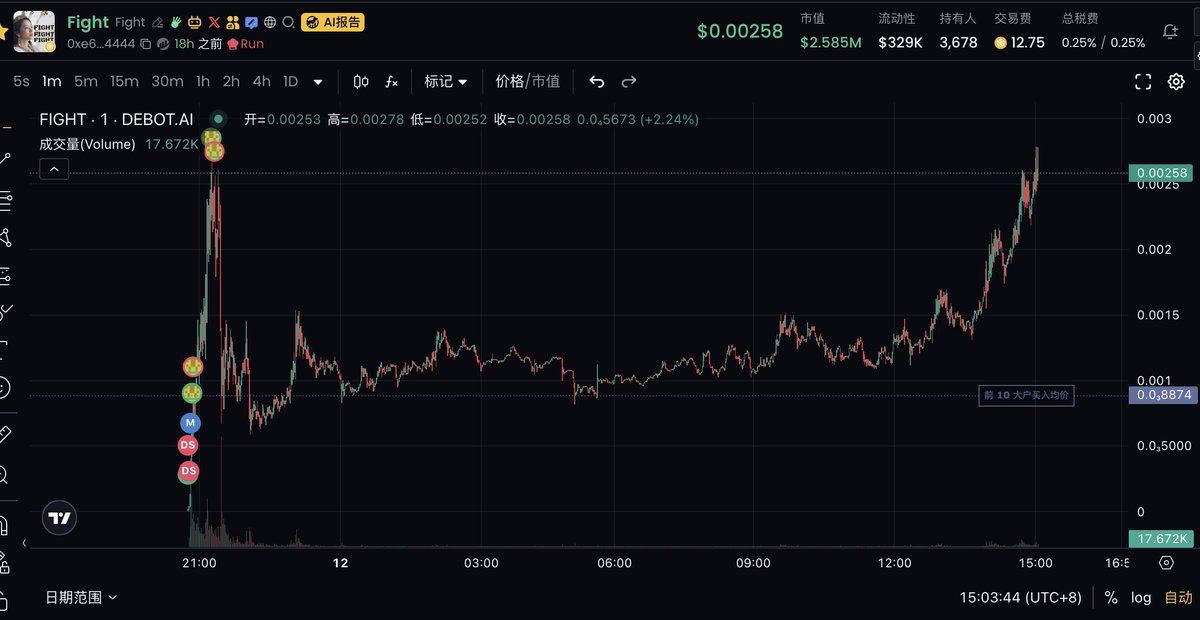The width and height of the screenshot is (1200, 620).
Task: Open the fx indicators menu
Action: 391,82
